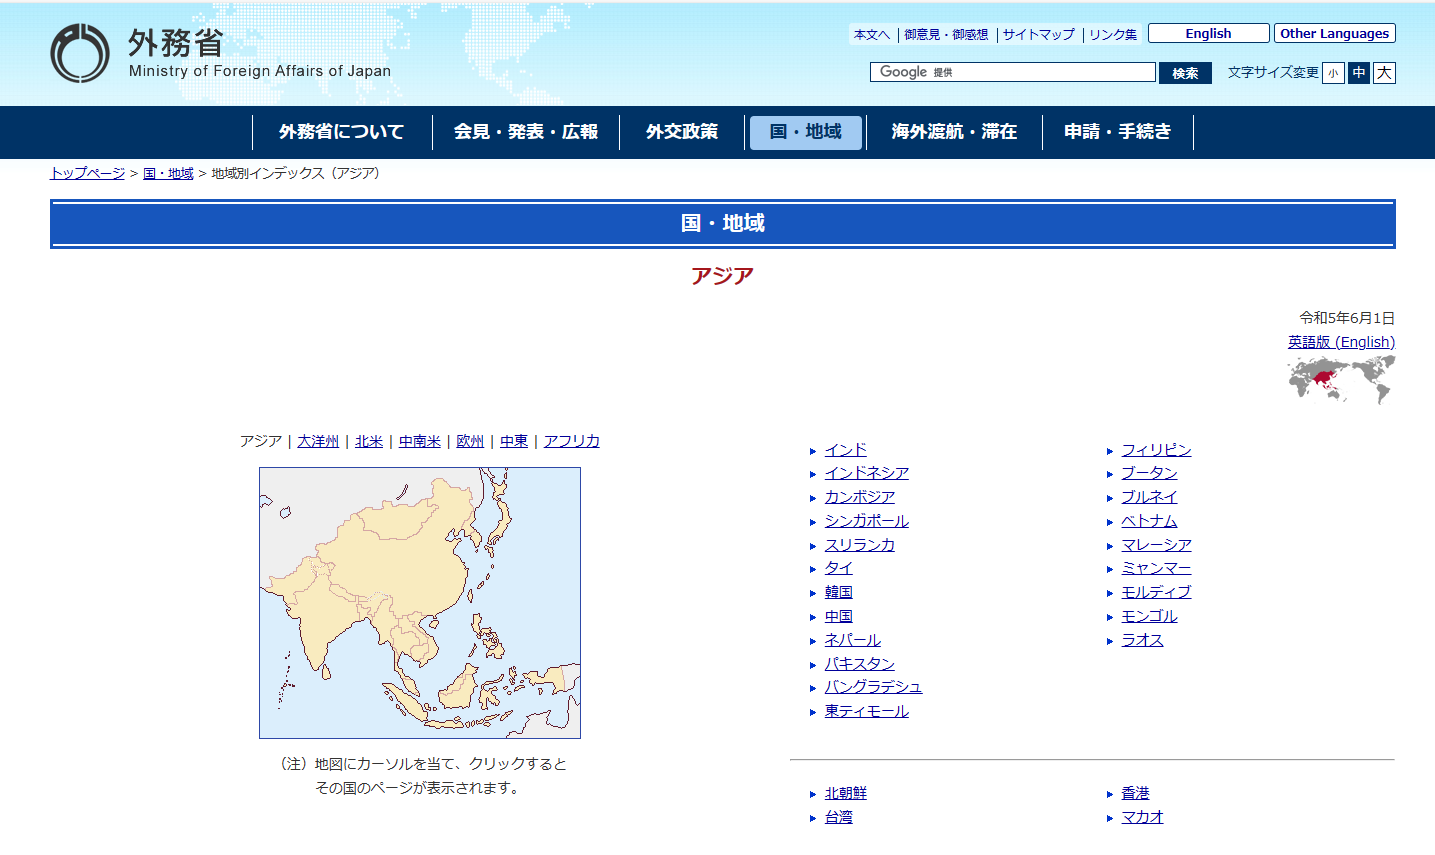
Task: Open the インドネシア country link
Action: click(866, 473)
